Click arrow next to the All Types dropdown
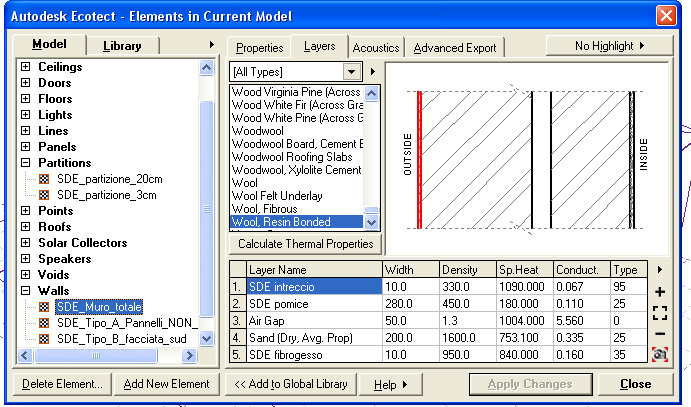This screenshot has width=691, height=407. click(x=373, y=71)
